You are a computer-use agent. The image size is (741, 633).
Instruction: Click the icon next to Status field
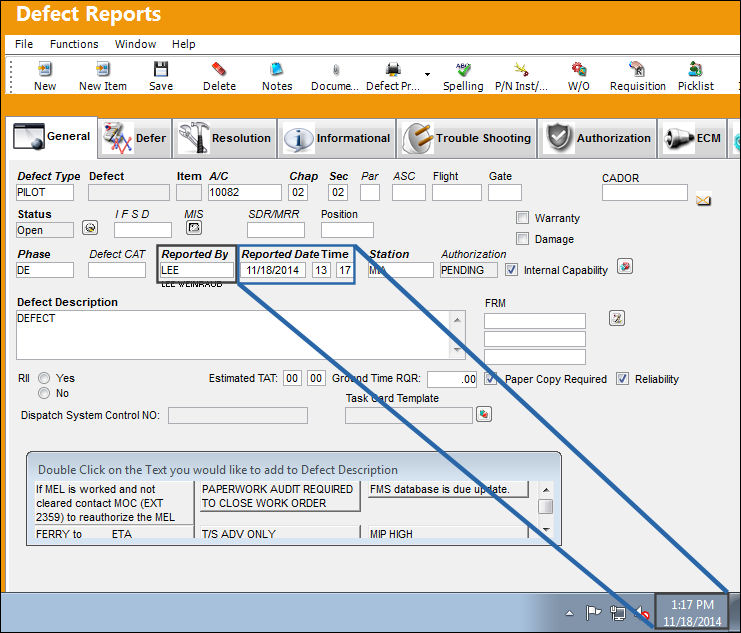90,228
